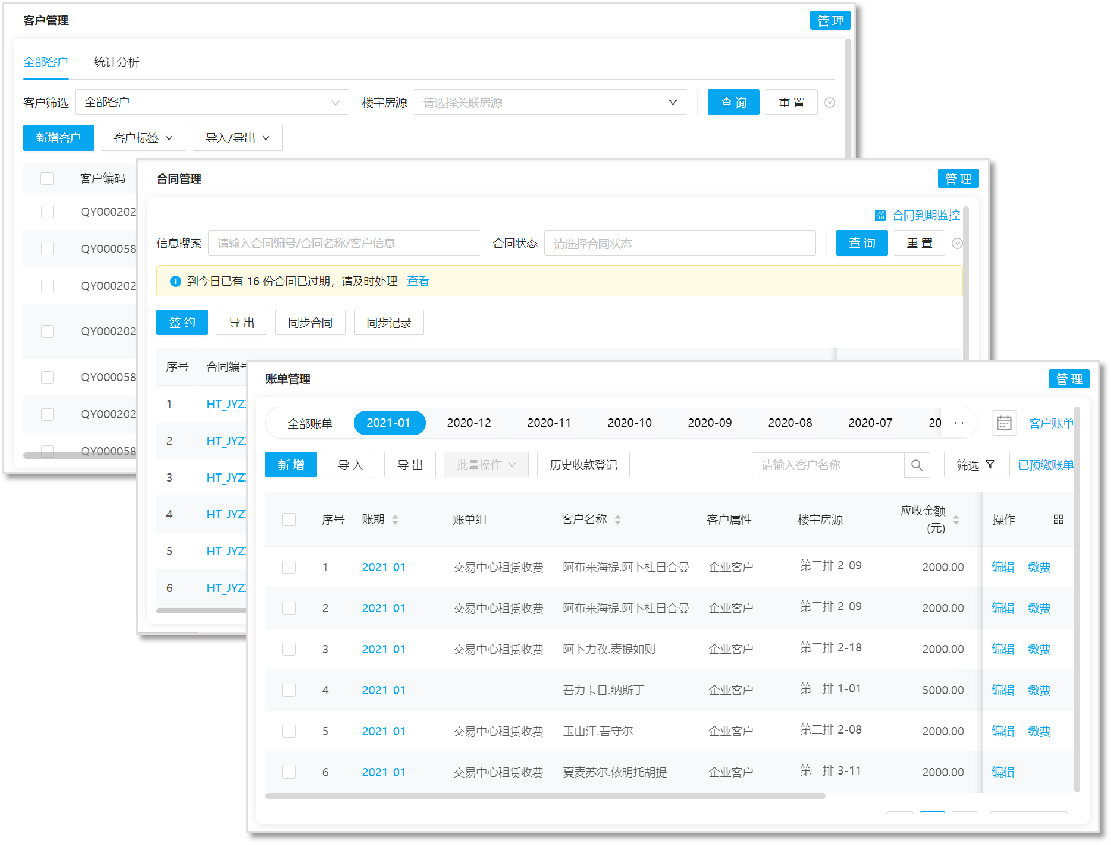Click horizontal scrollbar under the bill table
The image size is (1111, 845).
(545, 796)
